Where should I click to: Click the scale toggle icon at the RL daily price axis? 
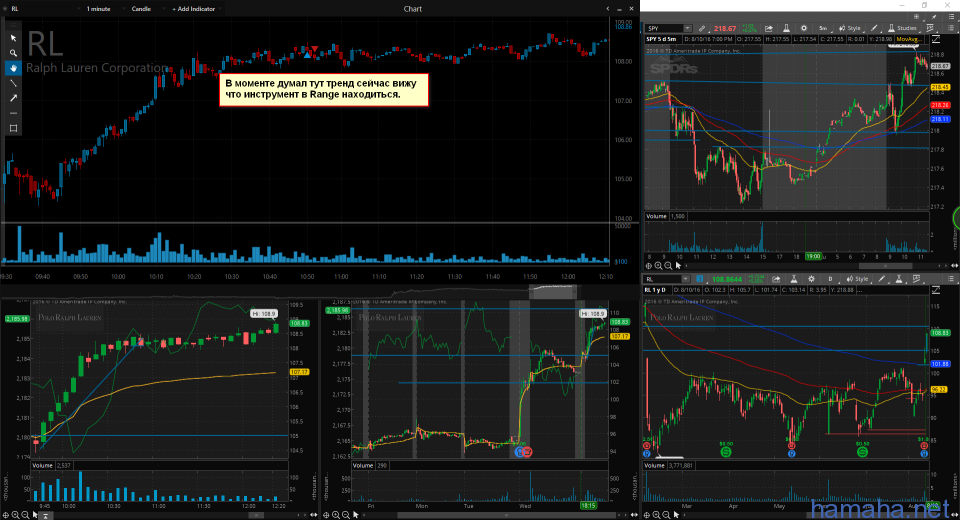(x=936, y=290)
